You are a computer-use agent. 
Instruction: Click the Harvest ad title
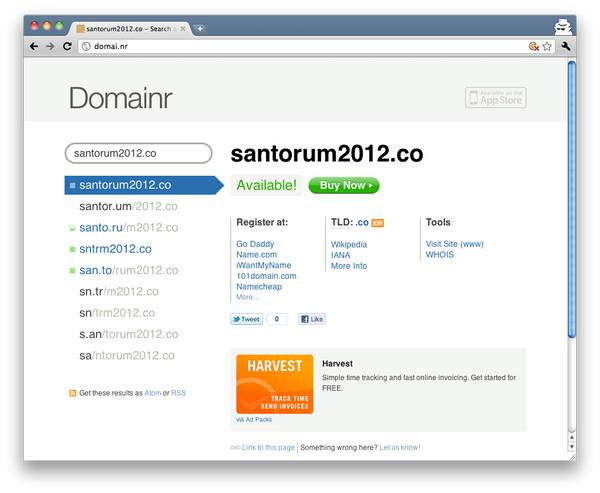[338, 364]
